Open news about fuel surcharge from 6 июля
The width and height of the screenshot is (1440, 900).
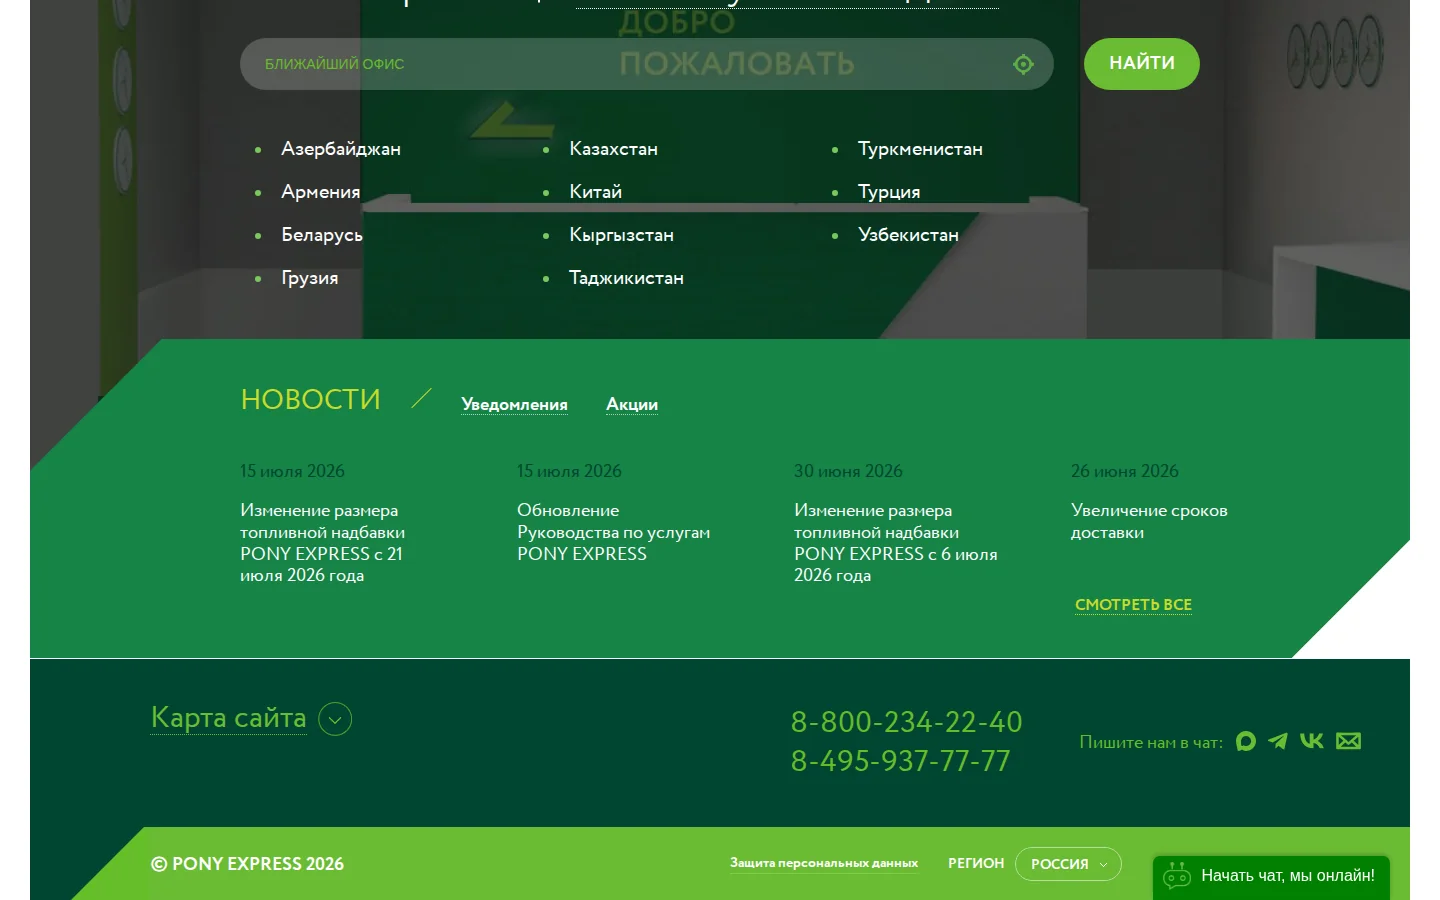[896, 543]
